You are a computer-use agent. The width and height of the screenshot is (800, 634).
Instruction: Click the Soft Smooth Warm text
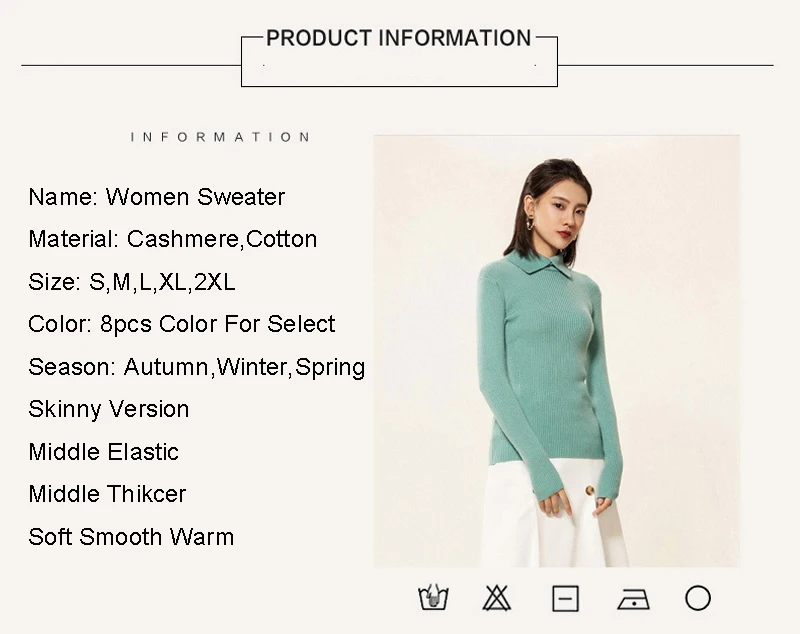point(131,537)
